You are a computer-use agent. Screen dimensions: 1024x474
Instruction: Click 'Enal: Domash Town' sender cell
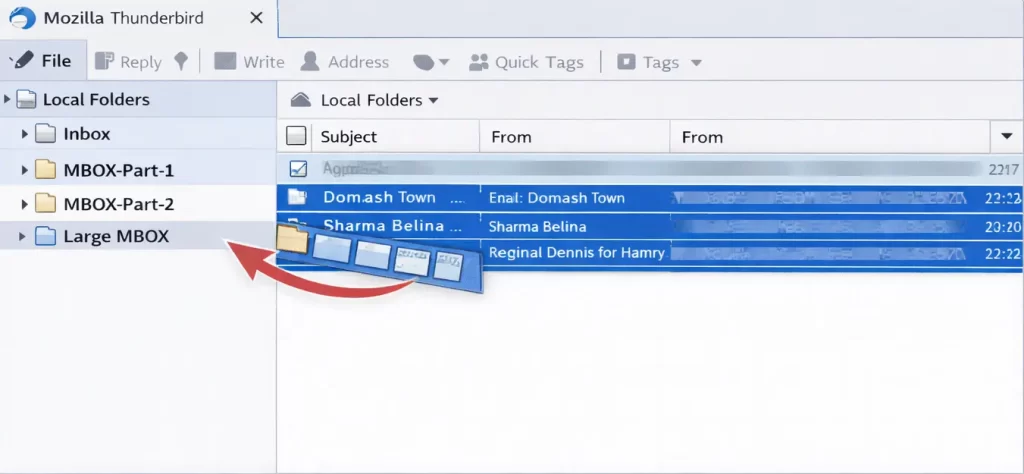click(x=557, y=198)
